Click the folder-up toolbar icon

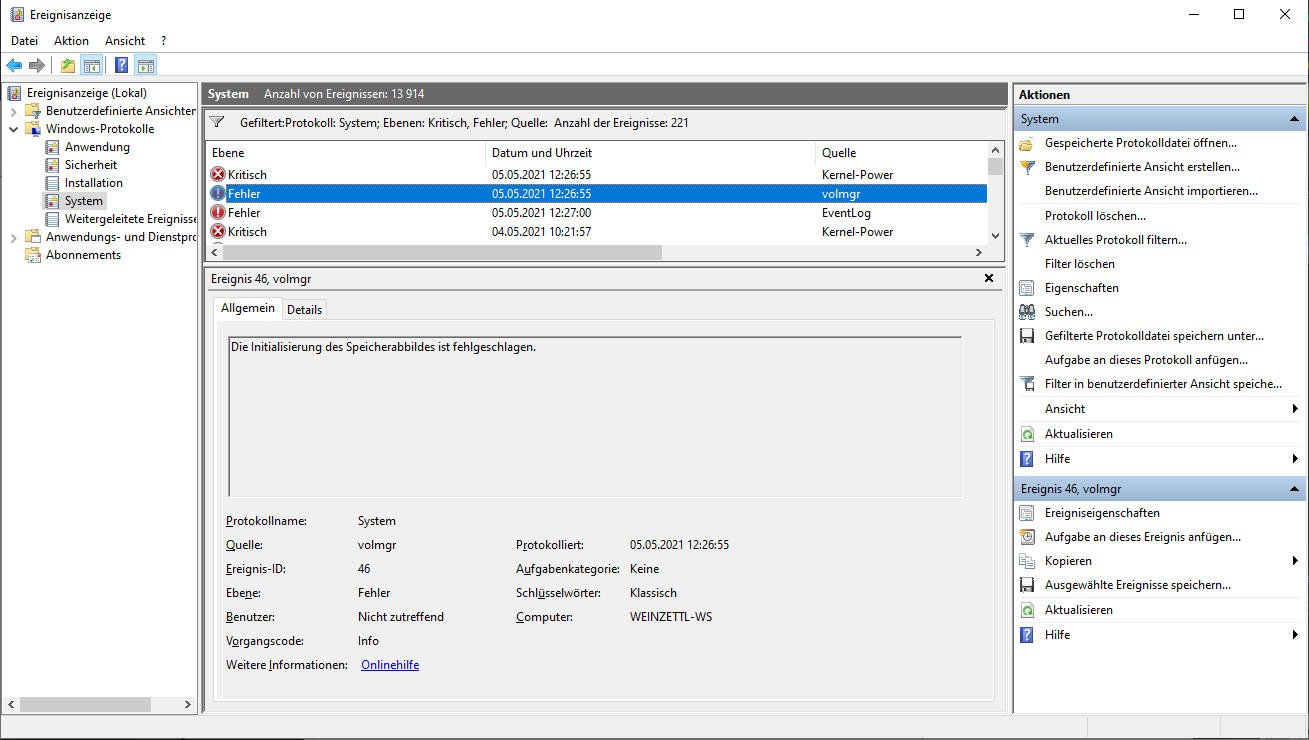(67, 66)
